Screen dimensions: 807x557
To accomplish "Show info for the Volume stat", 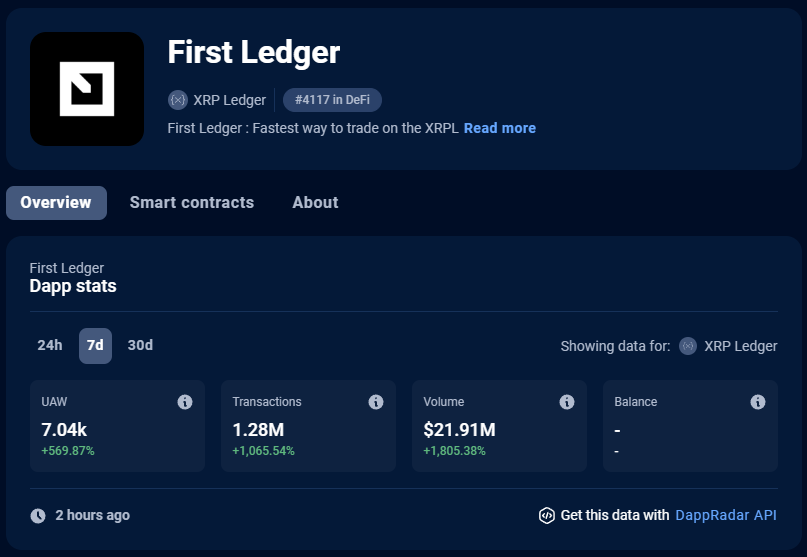I will click(x=567, y=402).
